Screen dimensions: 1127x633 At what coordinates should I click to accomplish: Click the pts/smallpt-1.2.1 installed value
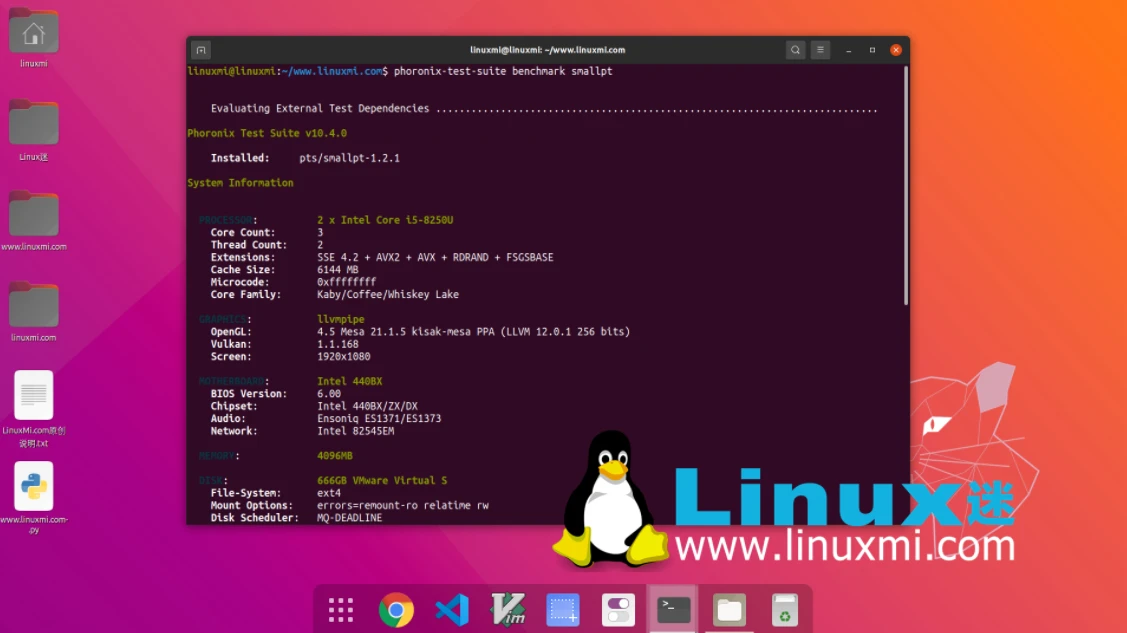(349, 158)
